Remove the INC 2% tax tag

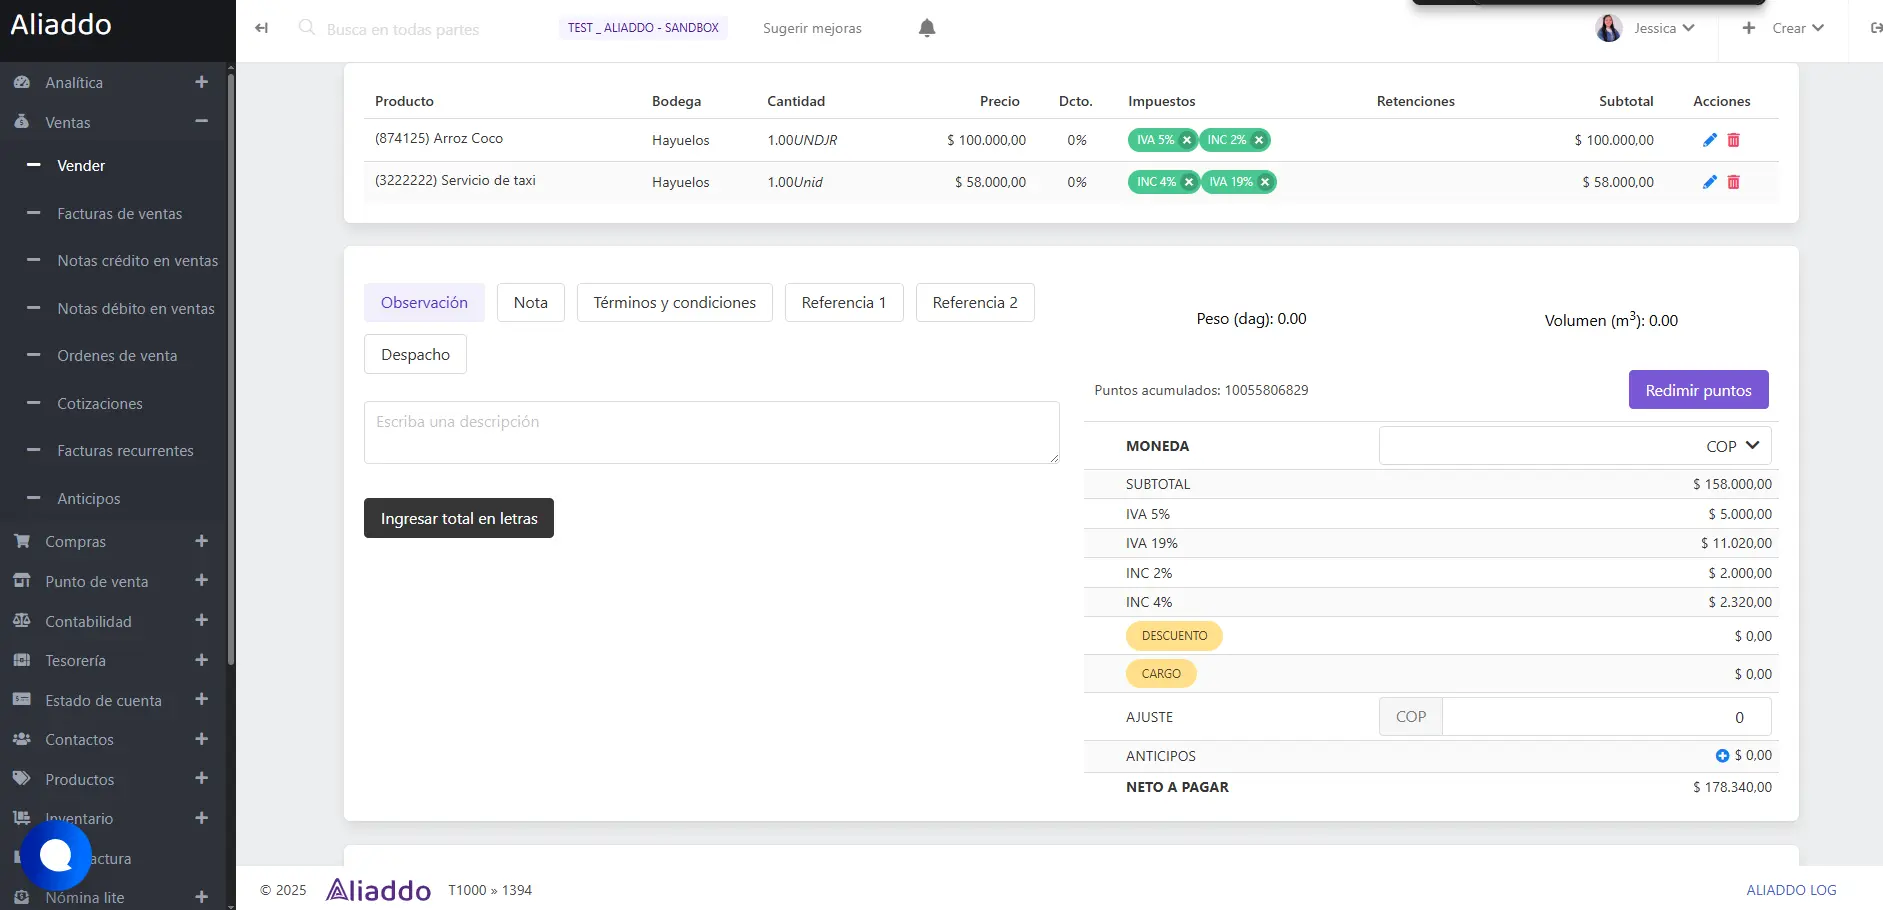(x=1259, y=140)
